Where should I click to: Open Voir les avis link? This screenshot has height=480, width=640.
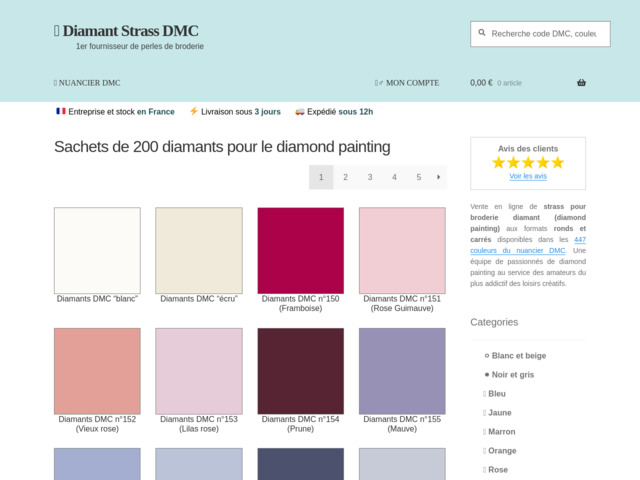pos(528,176)
